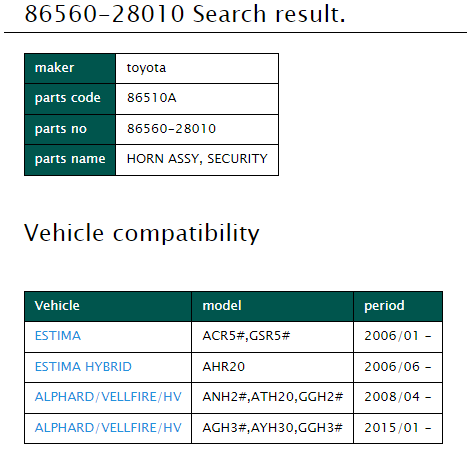The image size is (467, 453).
Task: Open ALPHARD/VELLFIRE/HV link in the 2008/04 row
Action: click(108, 397)
